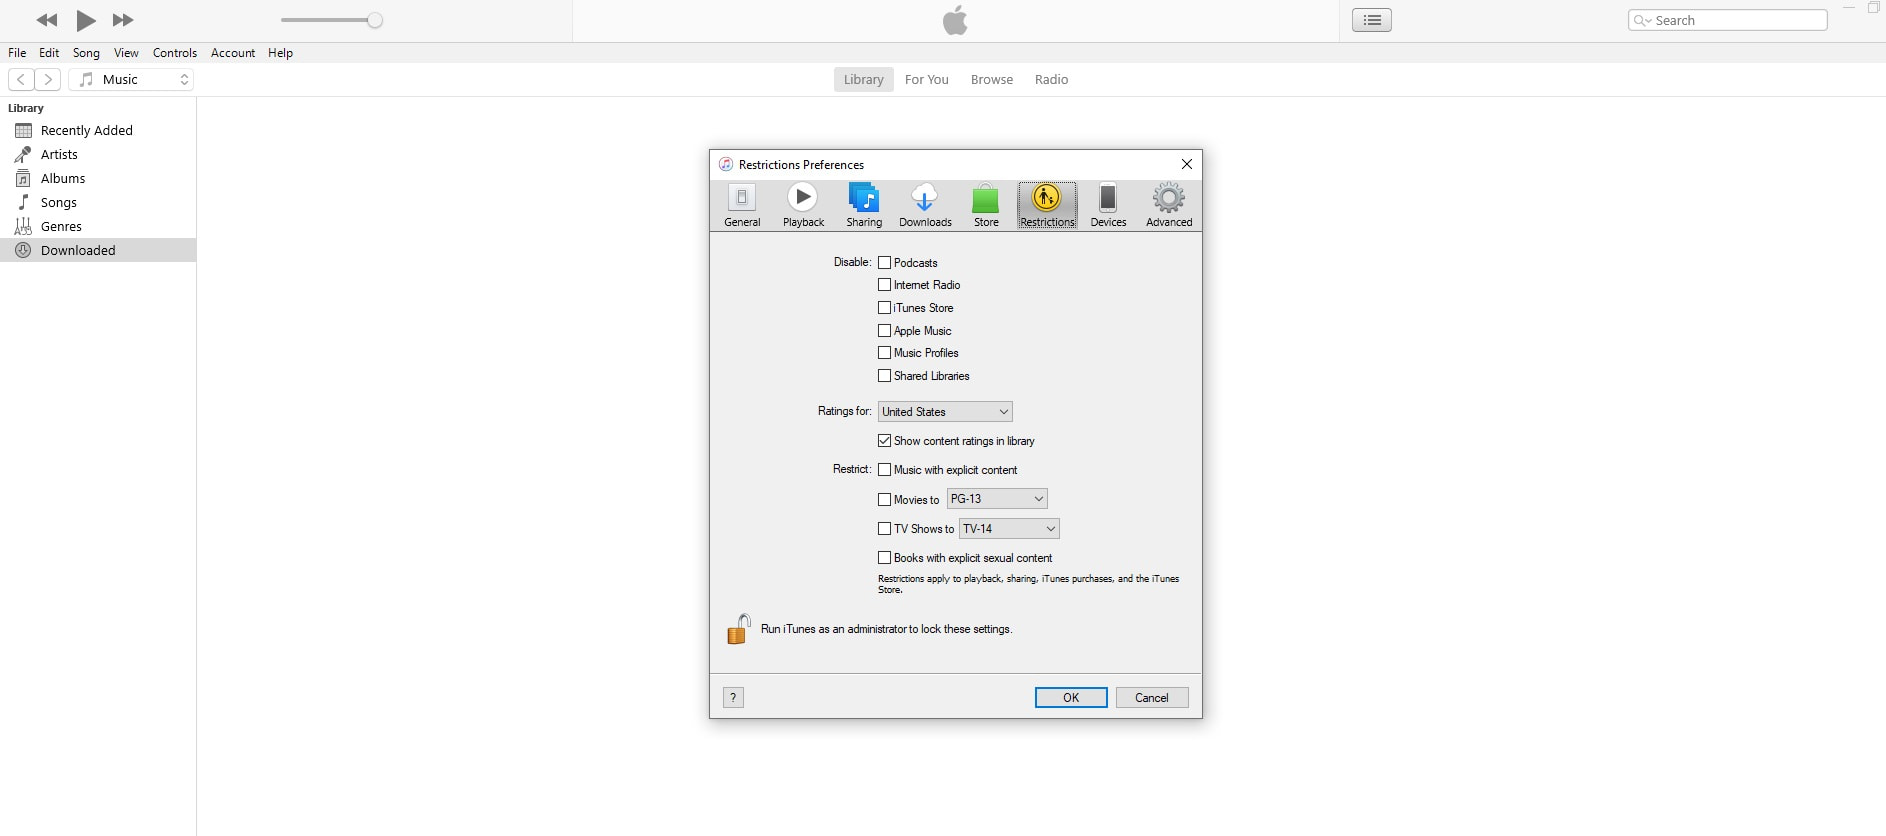Open the Edit menu
The image size is (1886, 836).
[49, 53]
